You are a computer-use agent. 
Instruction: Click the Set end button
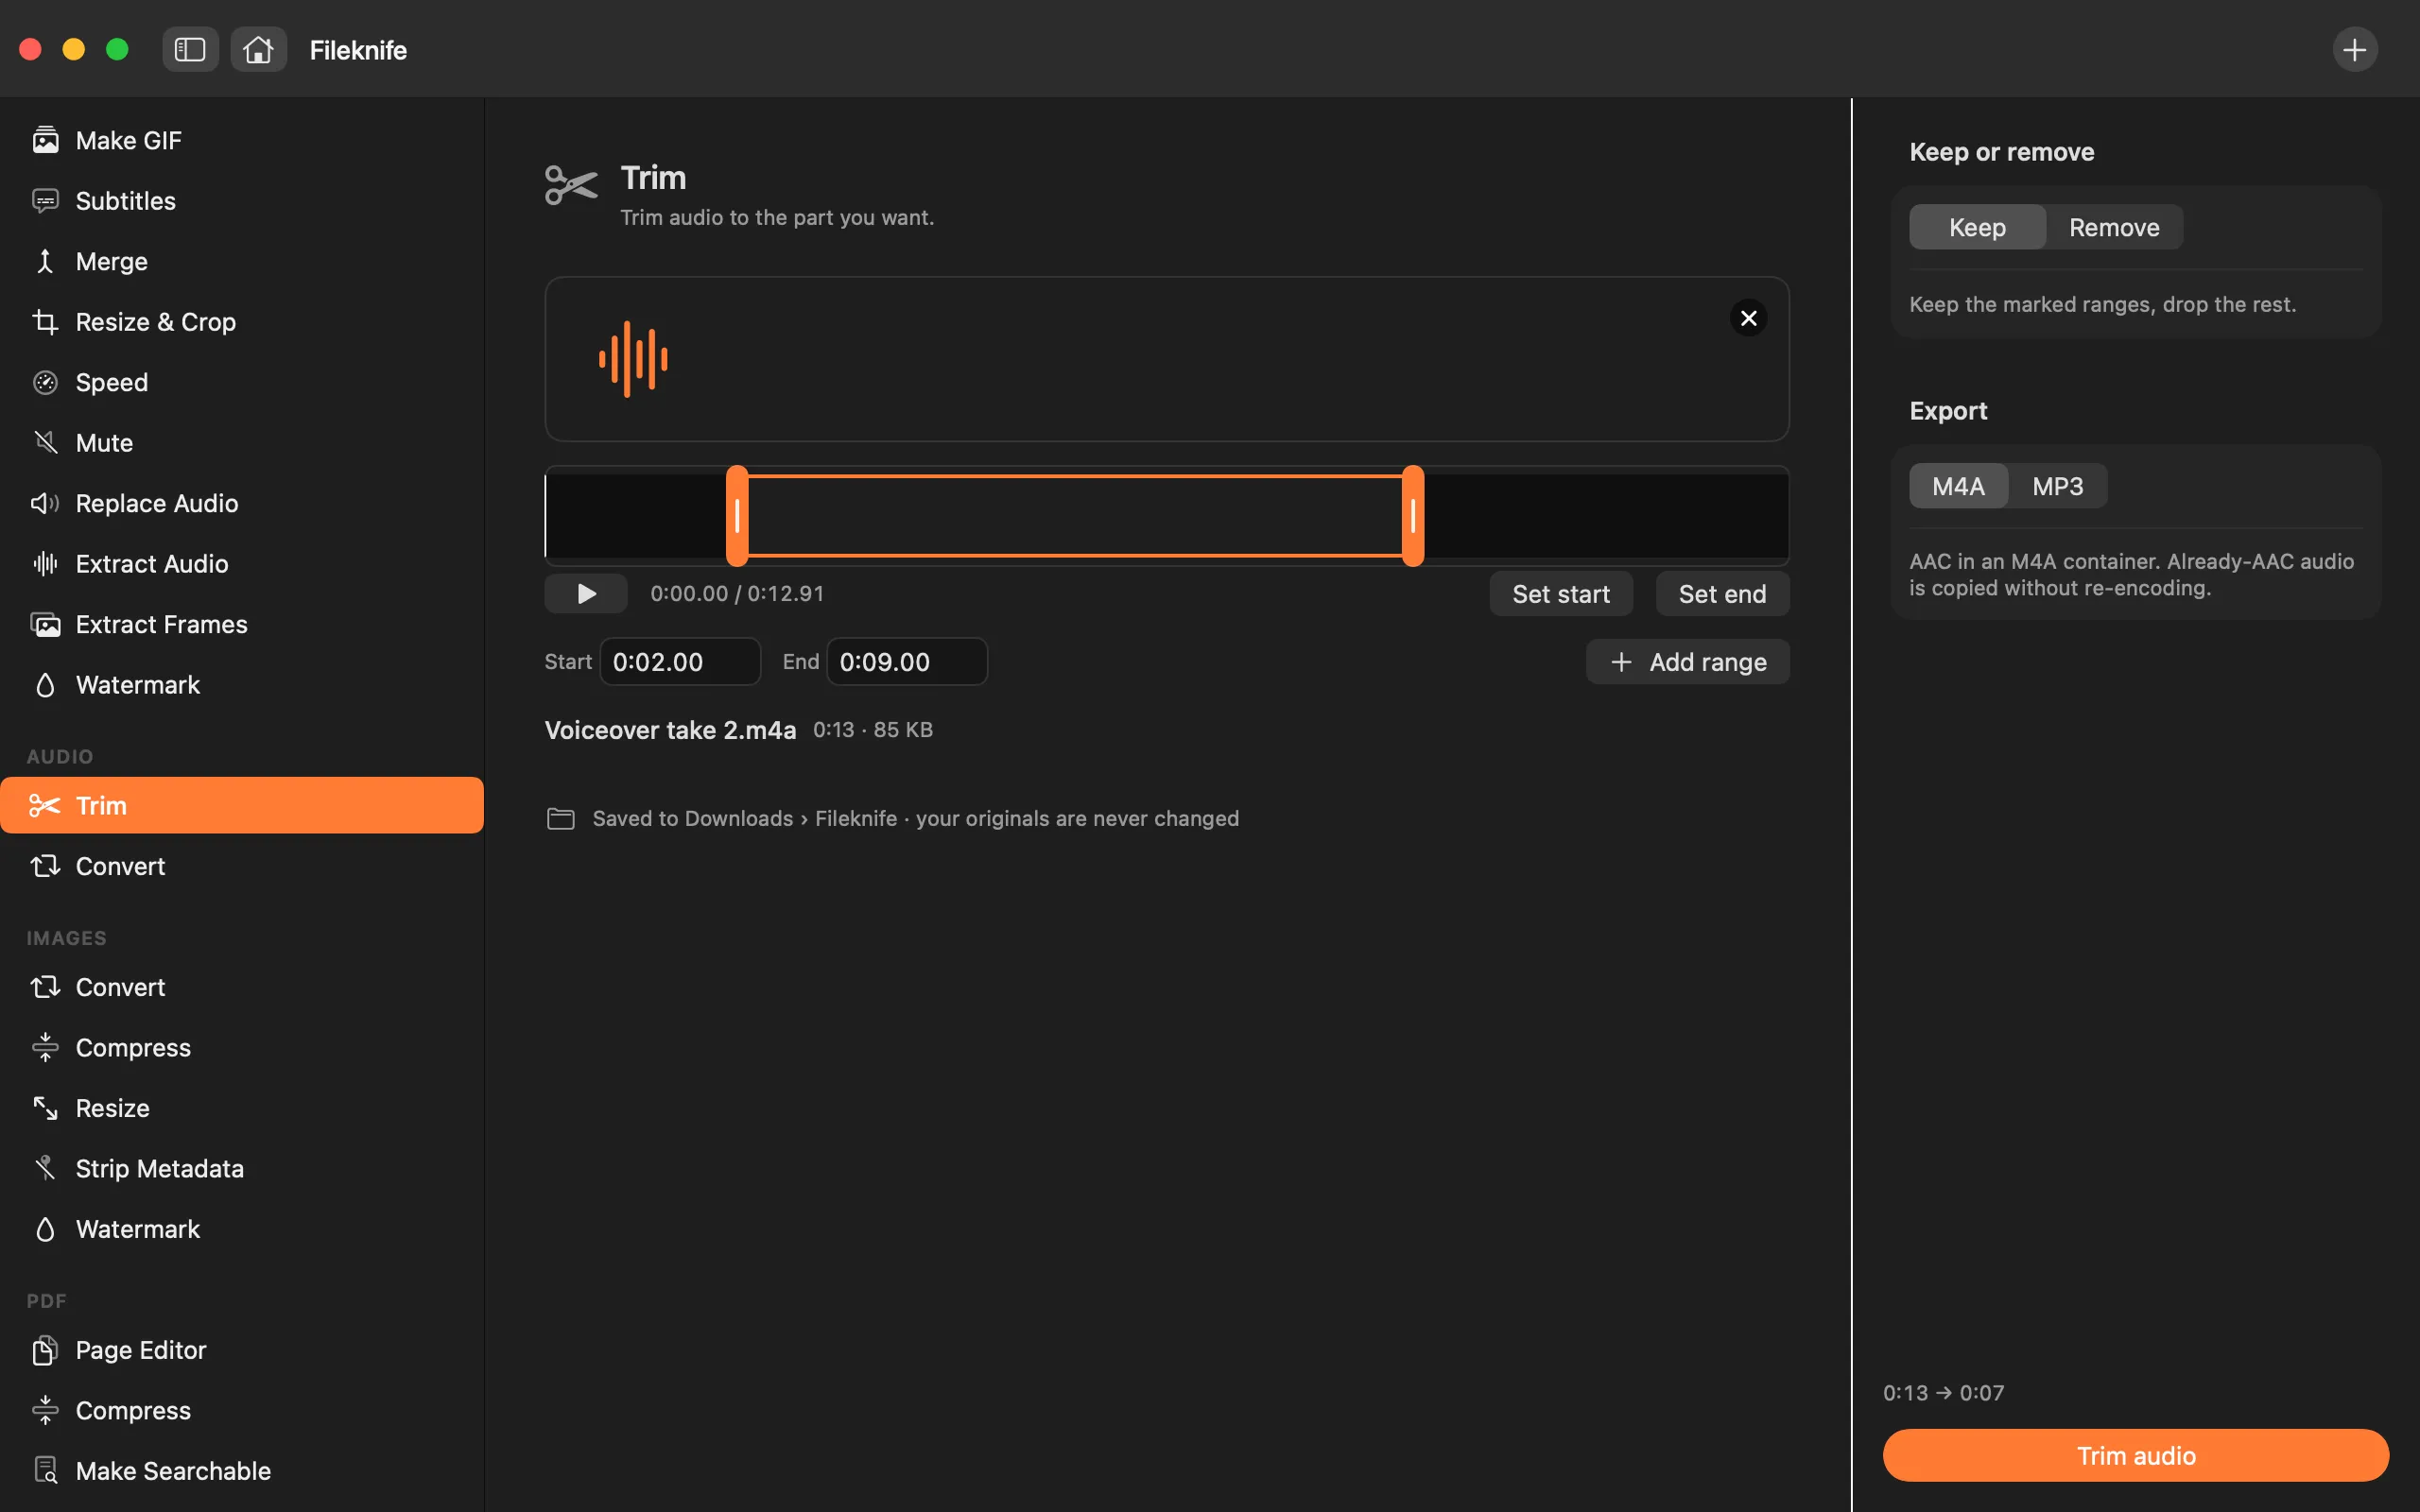tap(1722, 594)
